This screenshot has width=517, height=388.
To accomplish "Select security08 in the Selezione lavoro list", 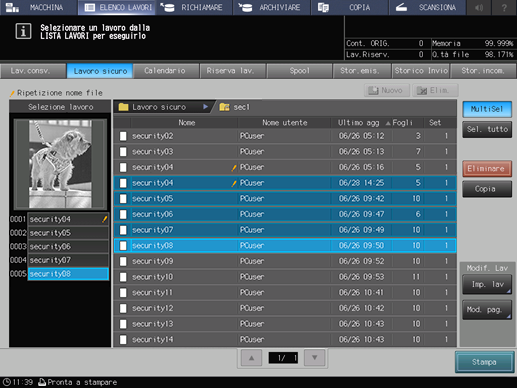I will click(x=68, y=274).
